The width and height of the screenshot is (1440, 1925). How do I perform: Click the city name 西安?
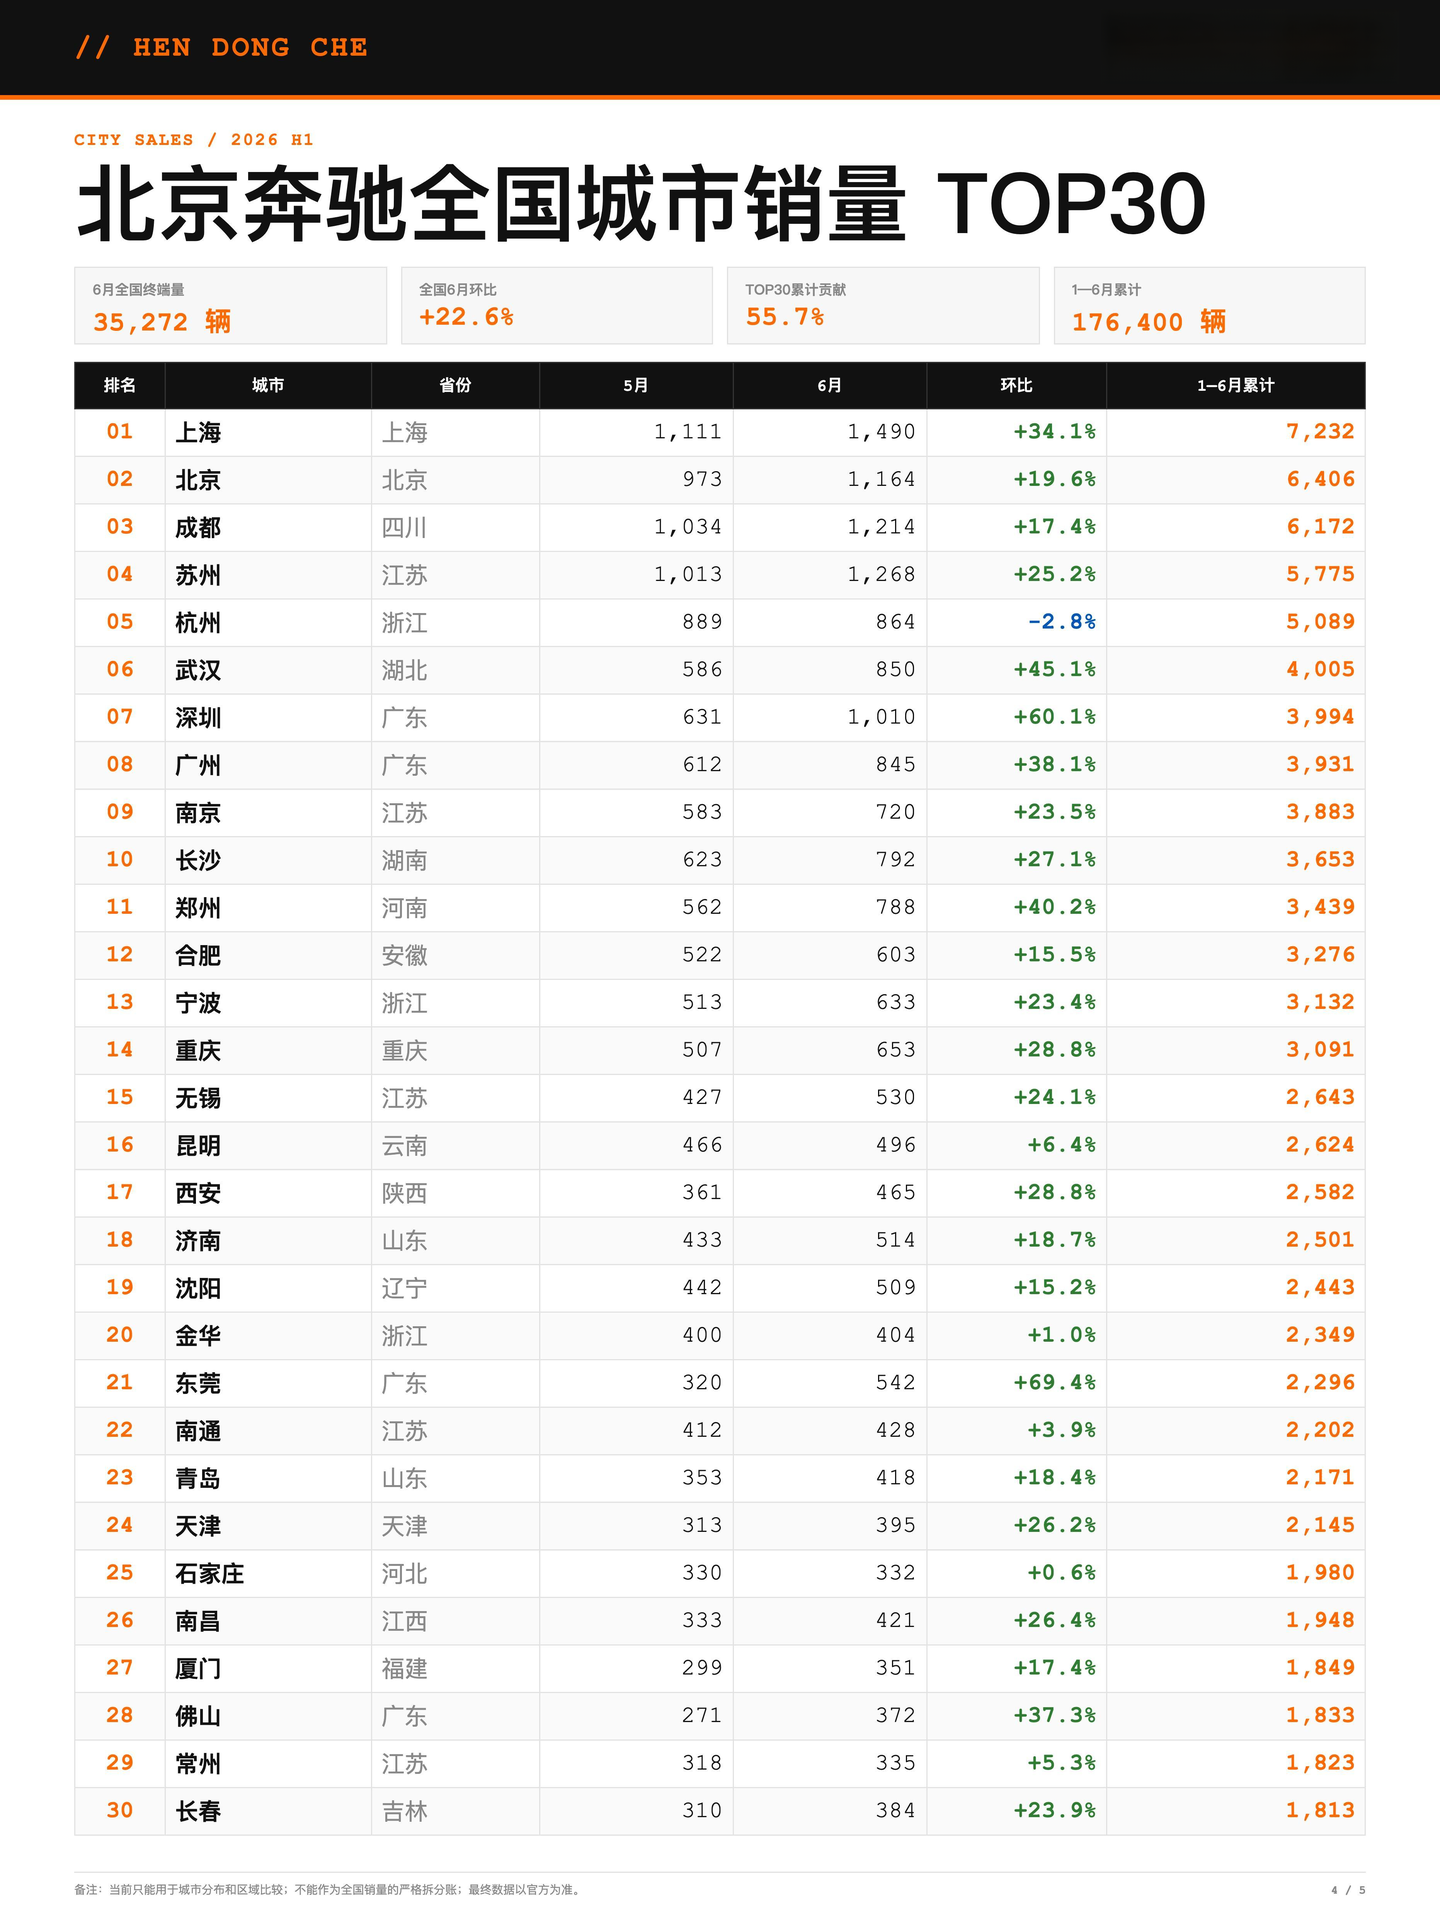pyautogui.click(x=198, y=1192)
